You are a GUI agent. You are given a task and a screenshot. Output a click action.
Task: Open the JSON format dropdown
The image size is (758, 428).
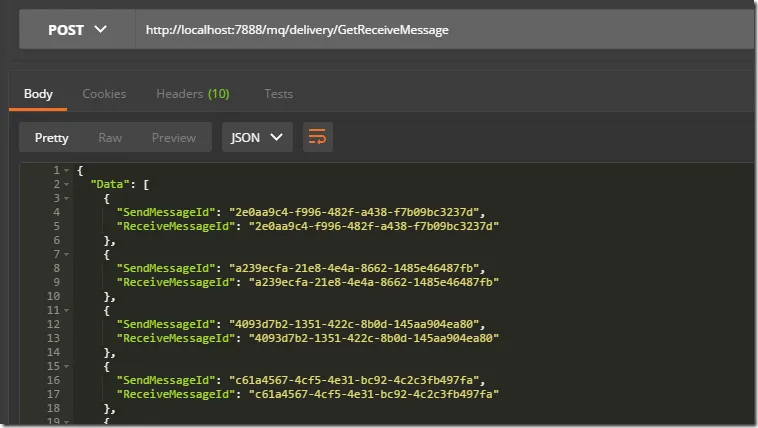257,137
